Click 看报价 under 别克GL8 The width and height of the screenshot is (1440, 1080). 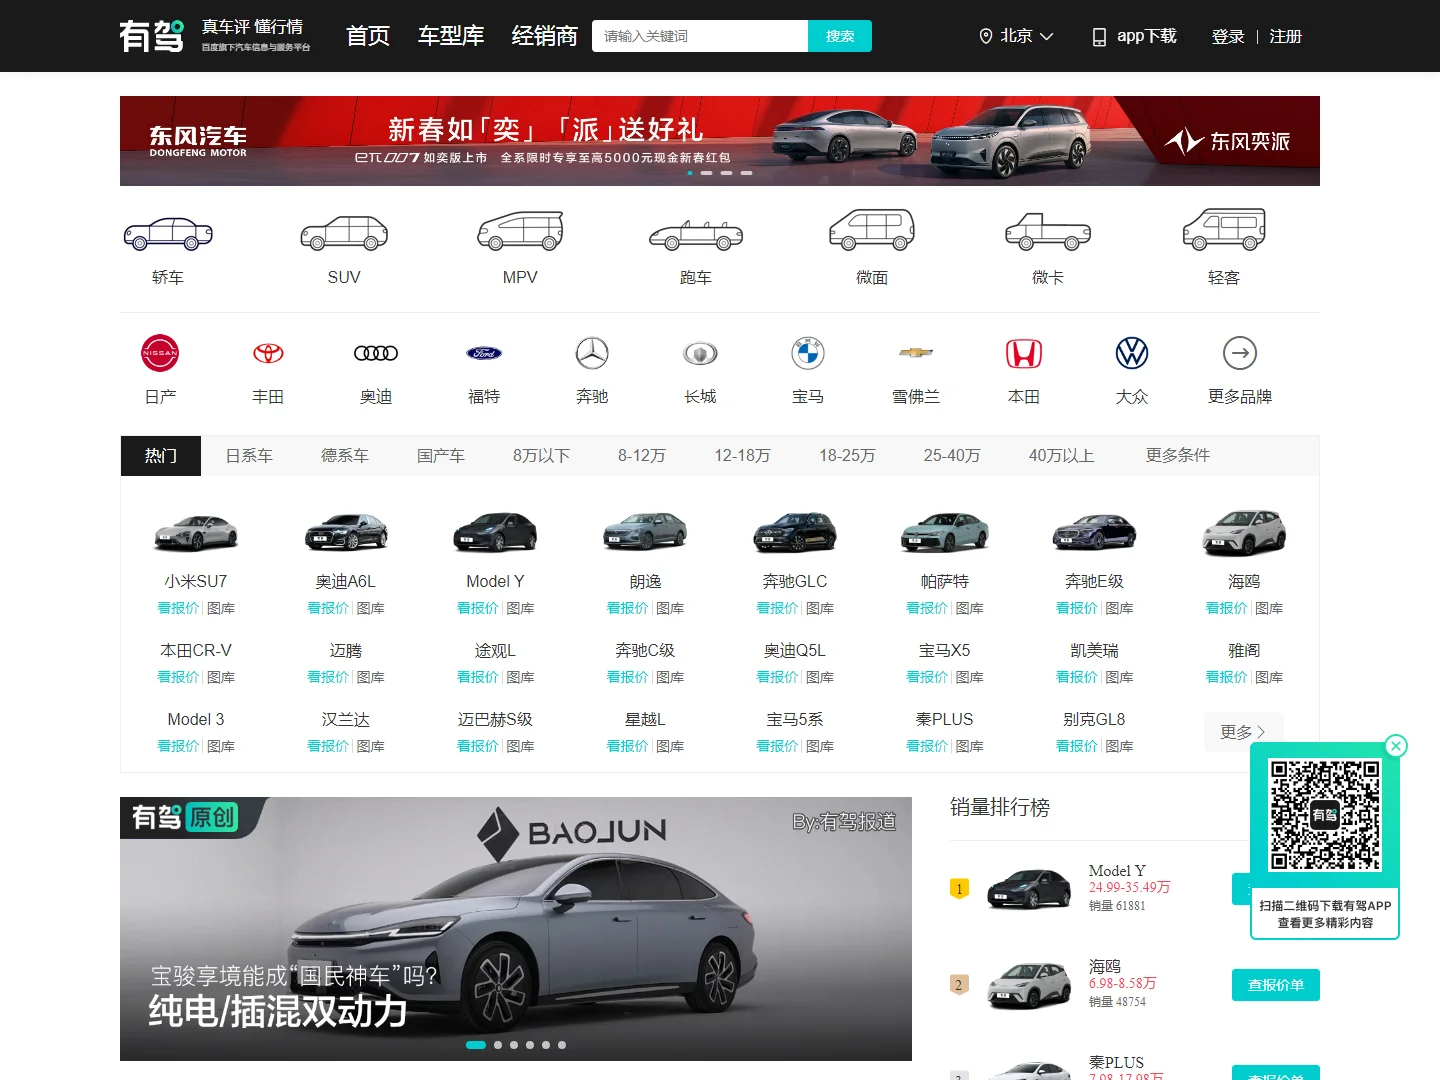point(1077,746)
